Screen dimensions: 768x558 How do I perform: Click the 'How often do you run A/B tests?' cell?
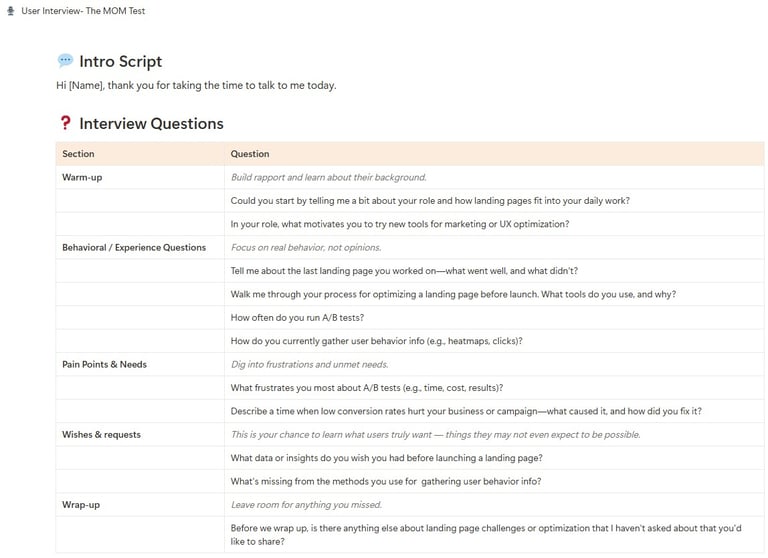point(494,317)
